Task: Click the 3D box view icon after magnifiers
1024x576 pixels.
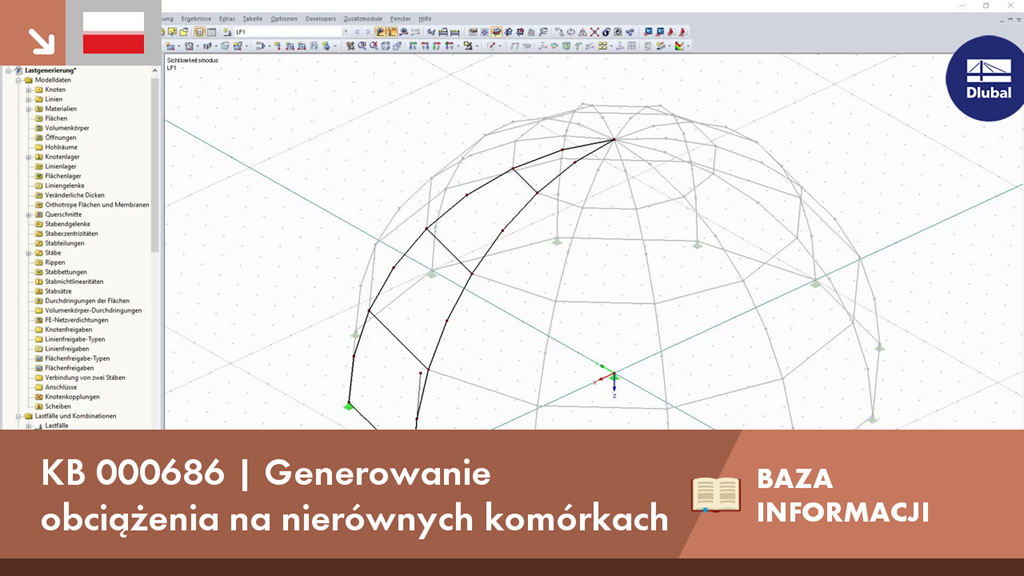Action: [x=385, y=46]
